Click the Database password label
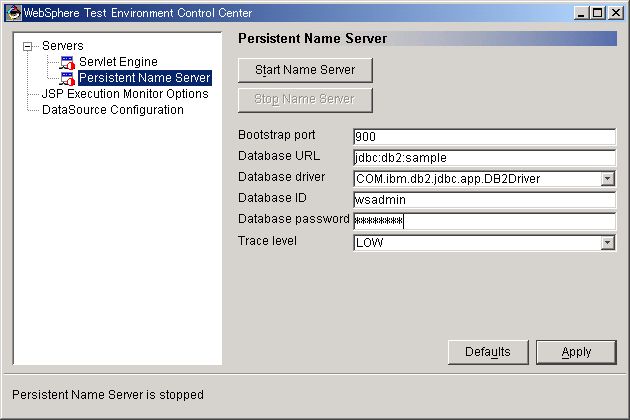The height and width of the screenshot is (420, 630). click(x=294, y=219)
